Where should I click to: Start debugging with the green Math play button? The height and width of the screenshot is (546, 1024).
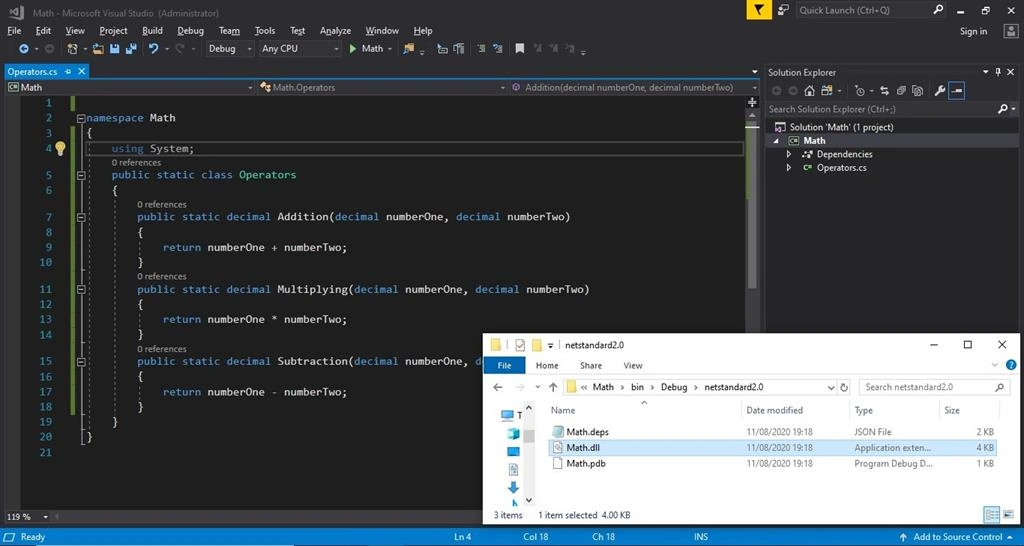pyautogui.click(x=366, y=49)
